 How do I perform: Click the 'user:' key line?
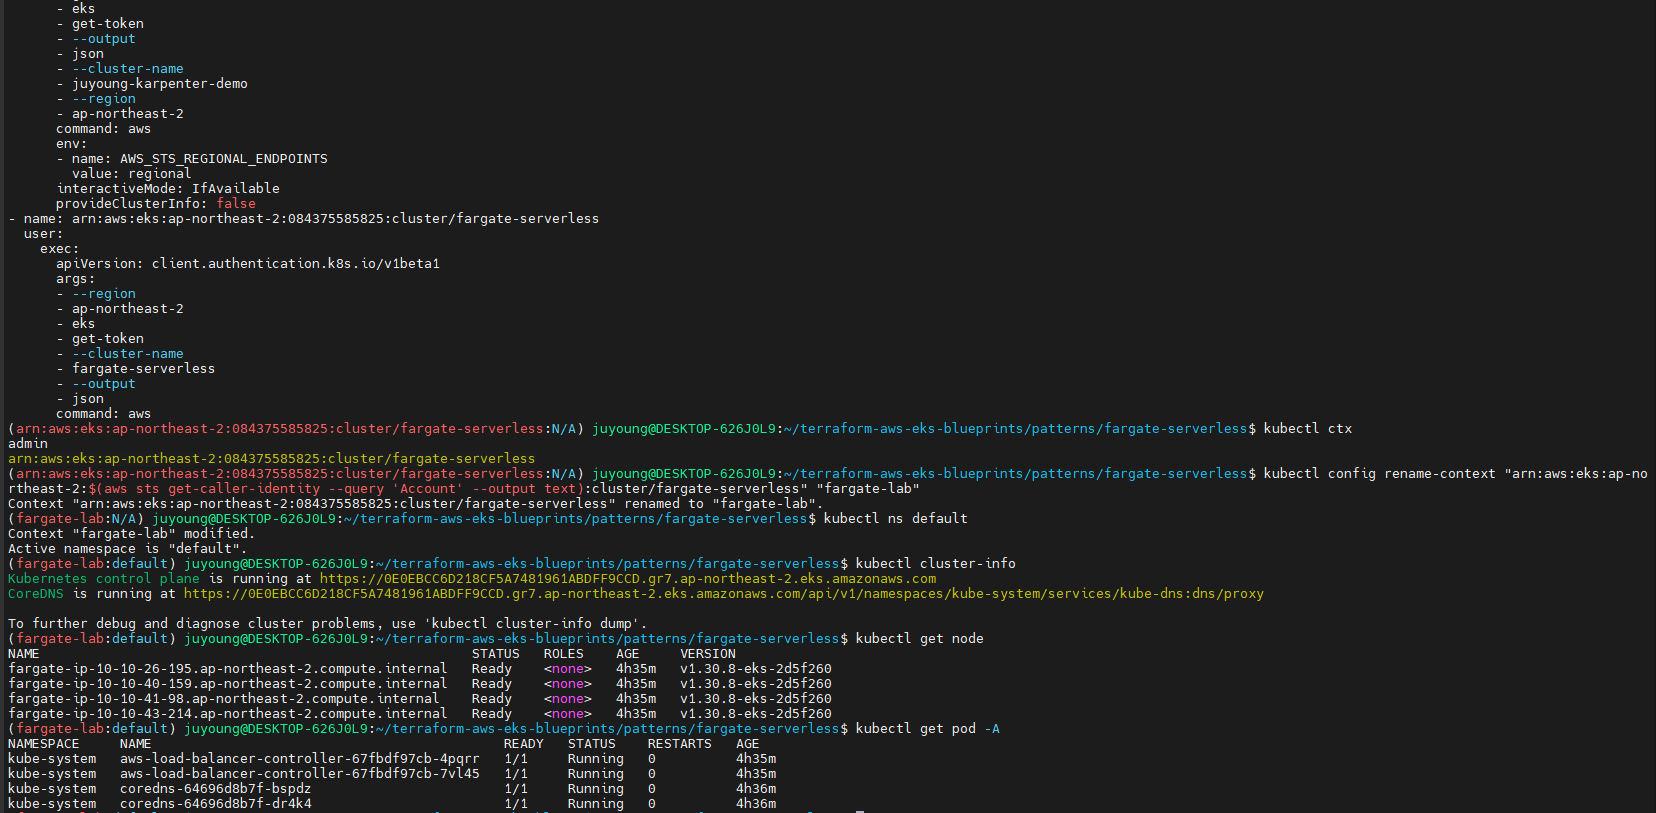[43, 234]
